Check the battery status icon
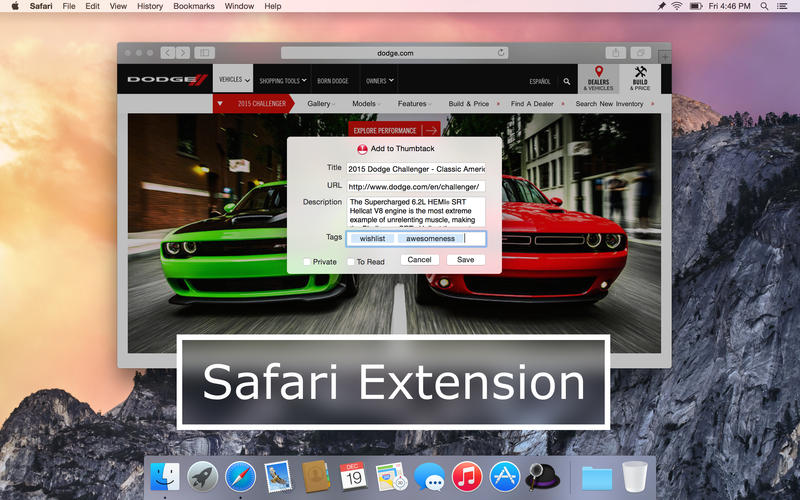This screenshot has height=500, width=800. coord(695,6)
